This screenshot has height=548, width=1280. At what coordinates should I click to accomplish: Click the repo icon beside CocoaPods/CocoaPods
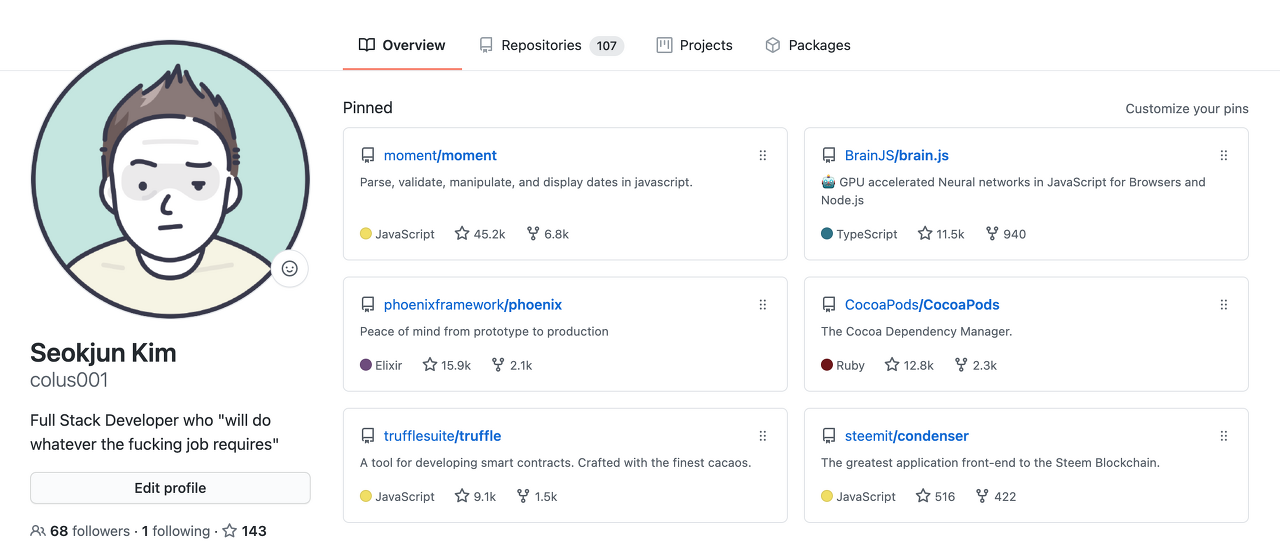tap(829, 304)
